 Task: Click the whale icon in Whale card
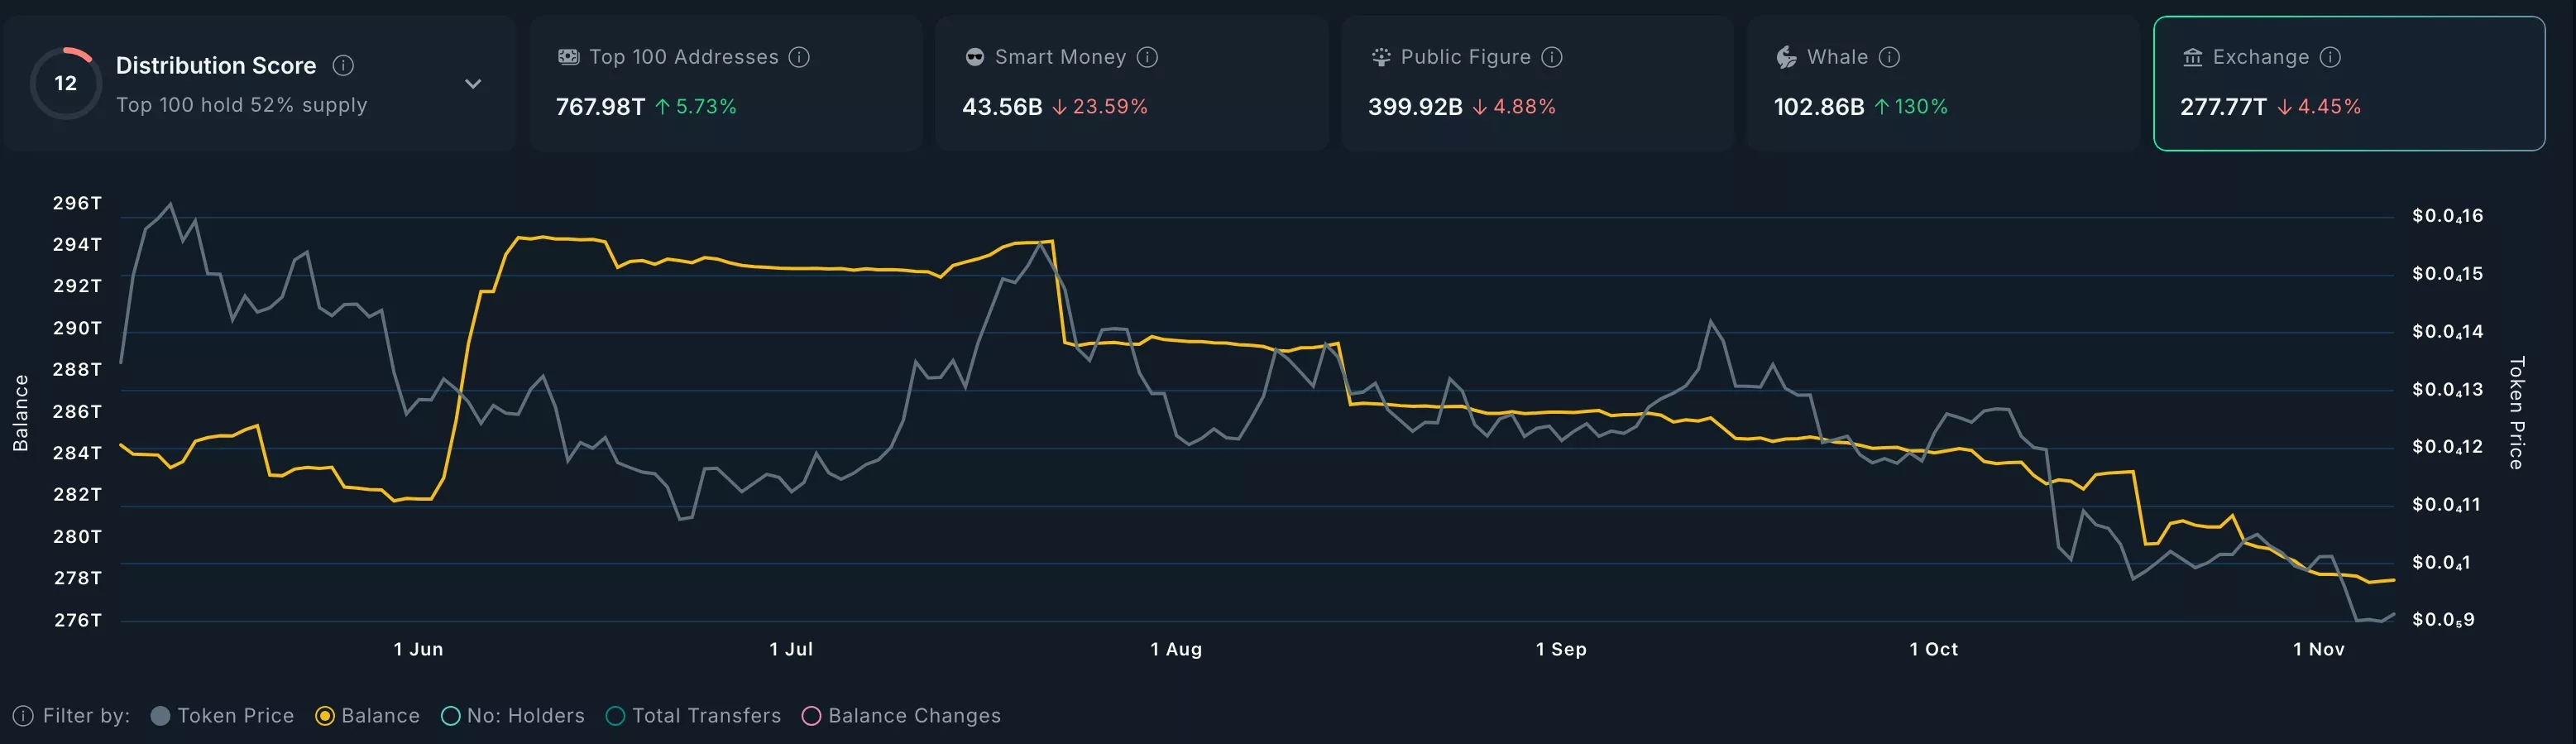pyautogui.click(x=1786, y=57)
